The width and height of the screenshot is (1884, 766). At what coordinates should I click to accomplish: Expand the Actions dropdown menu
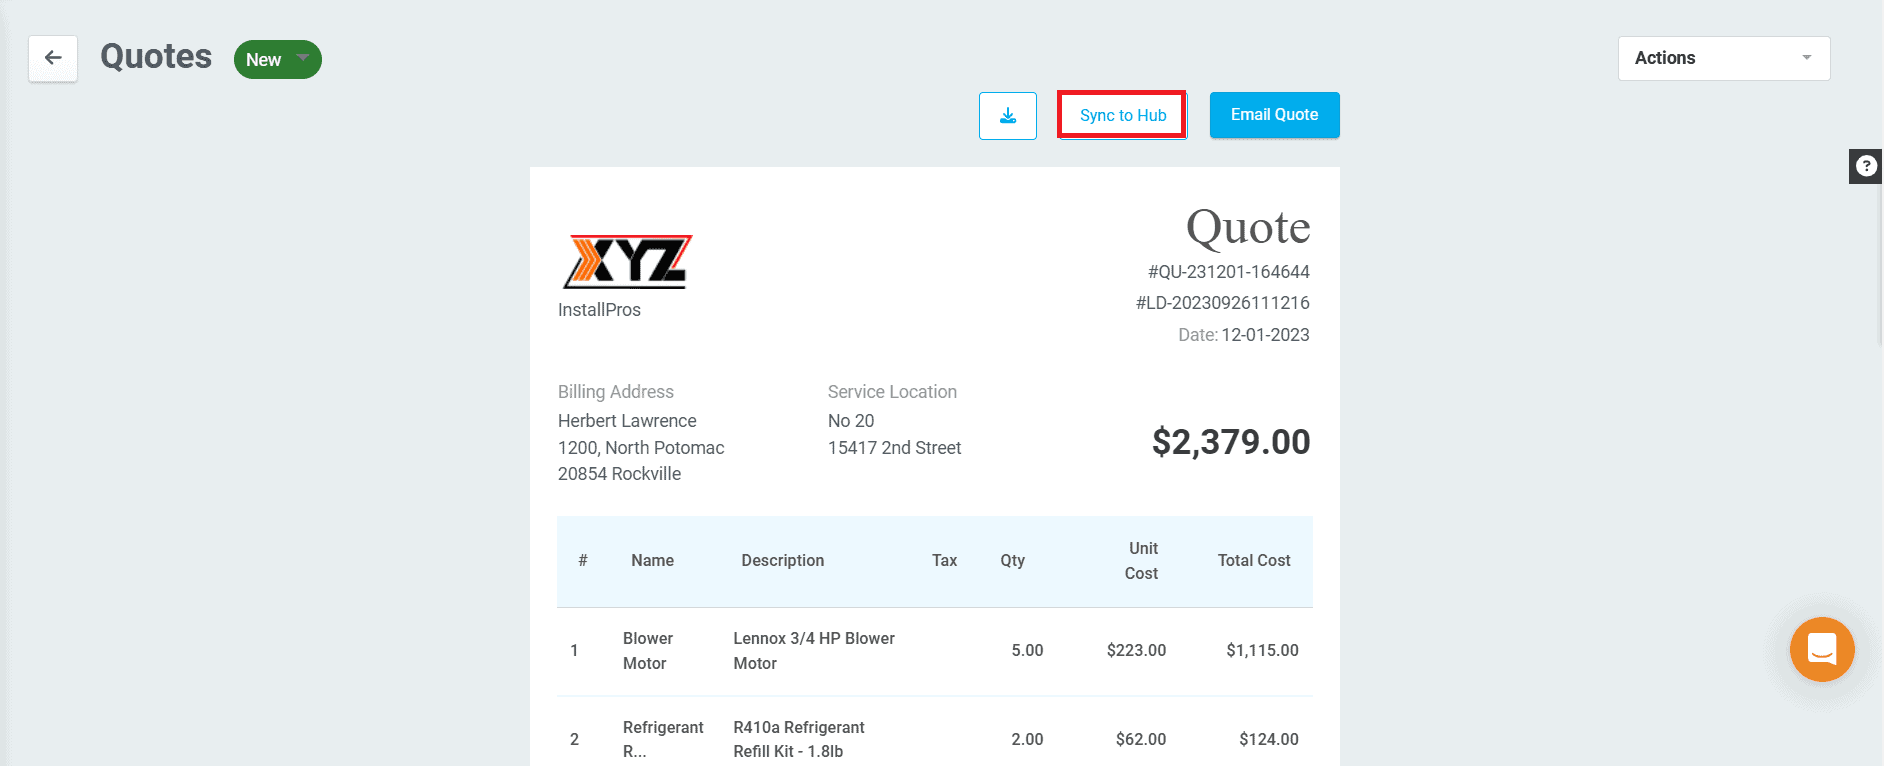[x=1723, y=58]
